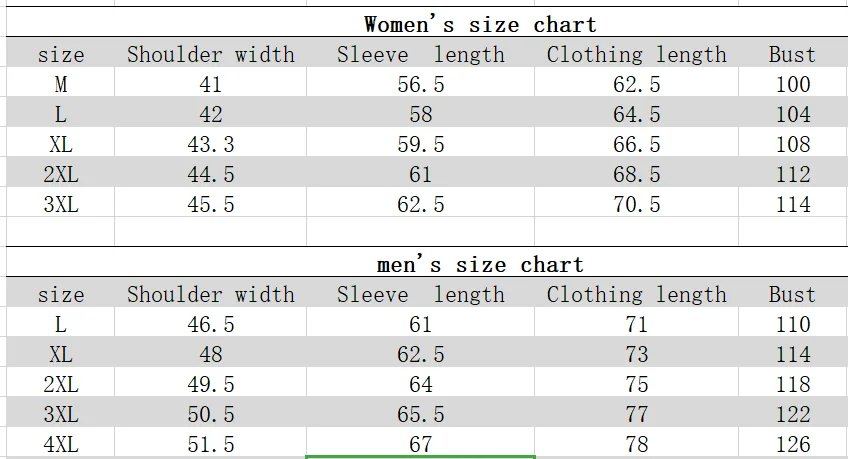Screen dimensions: 848x459
Task: Select the men's 4XL size cell
Action: (61, 443)
